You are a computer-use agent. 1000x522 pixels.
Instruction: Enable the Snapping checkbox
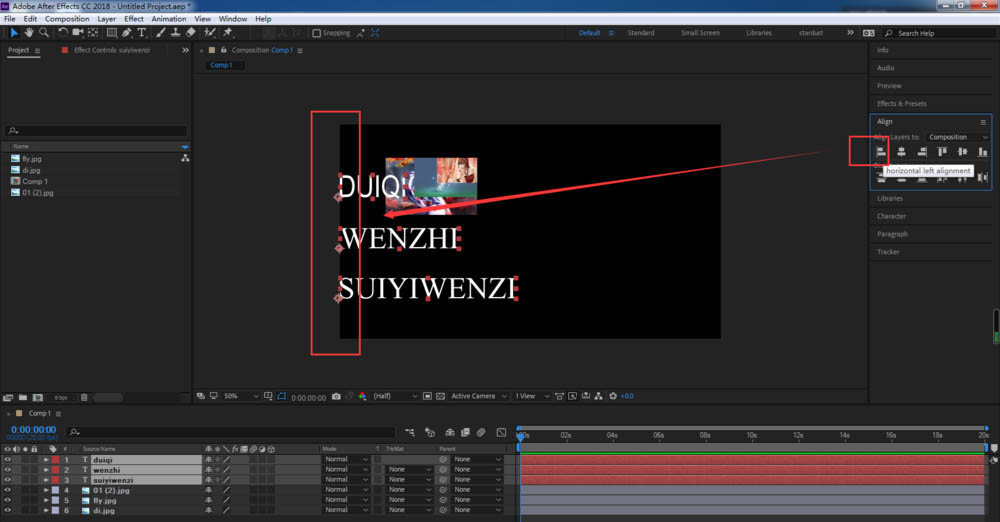316,33
